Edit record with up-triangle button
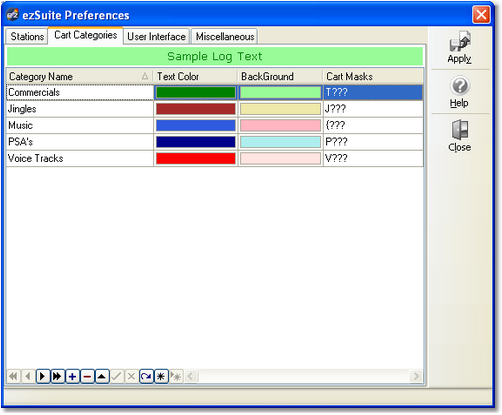 click(x=102, y=377)
